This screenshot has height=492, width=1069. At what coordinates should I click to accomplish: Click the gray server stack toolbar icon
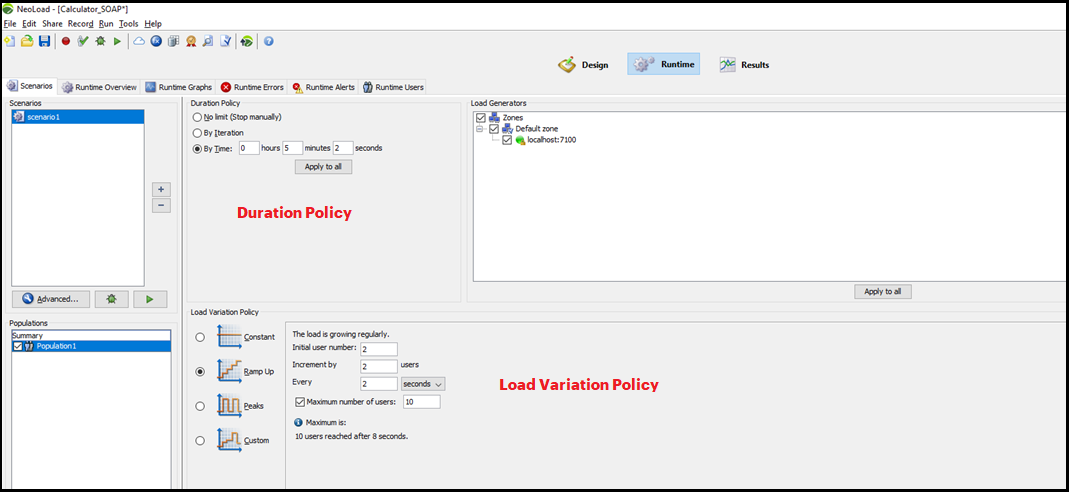[173, 42]
